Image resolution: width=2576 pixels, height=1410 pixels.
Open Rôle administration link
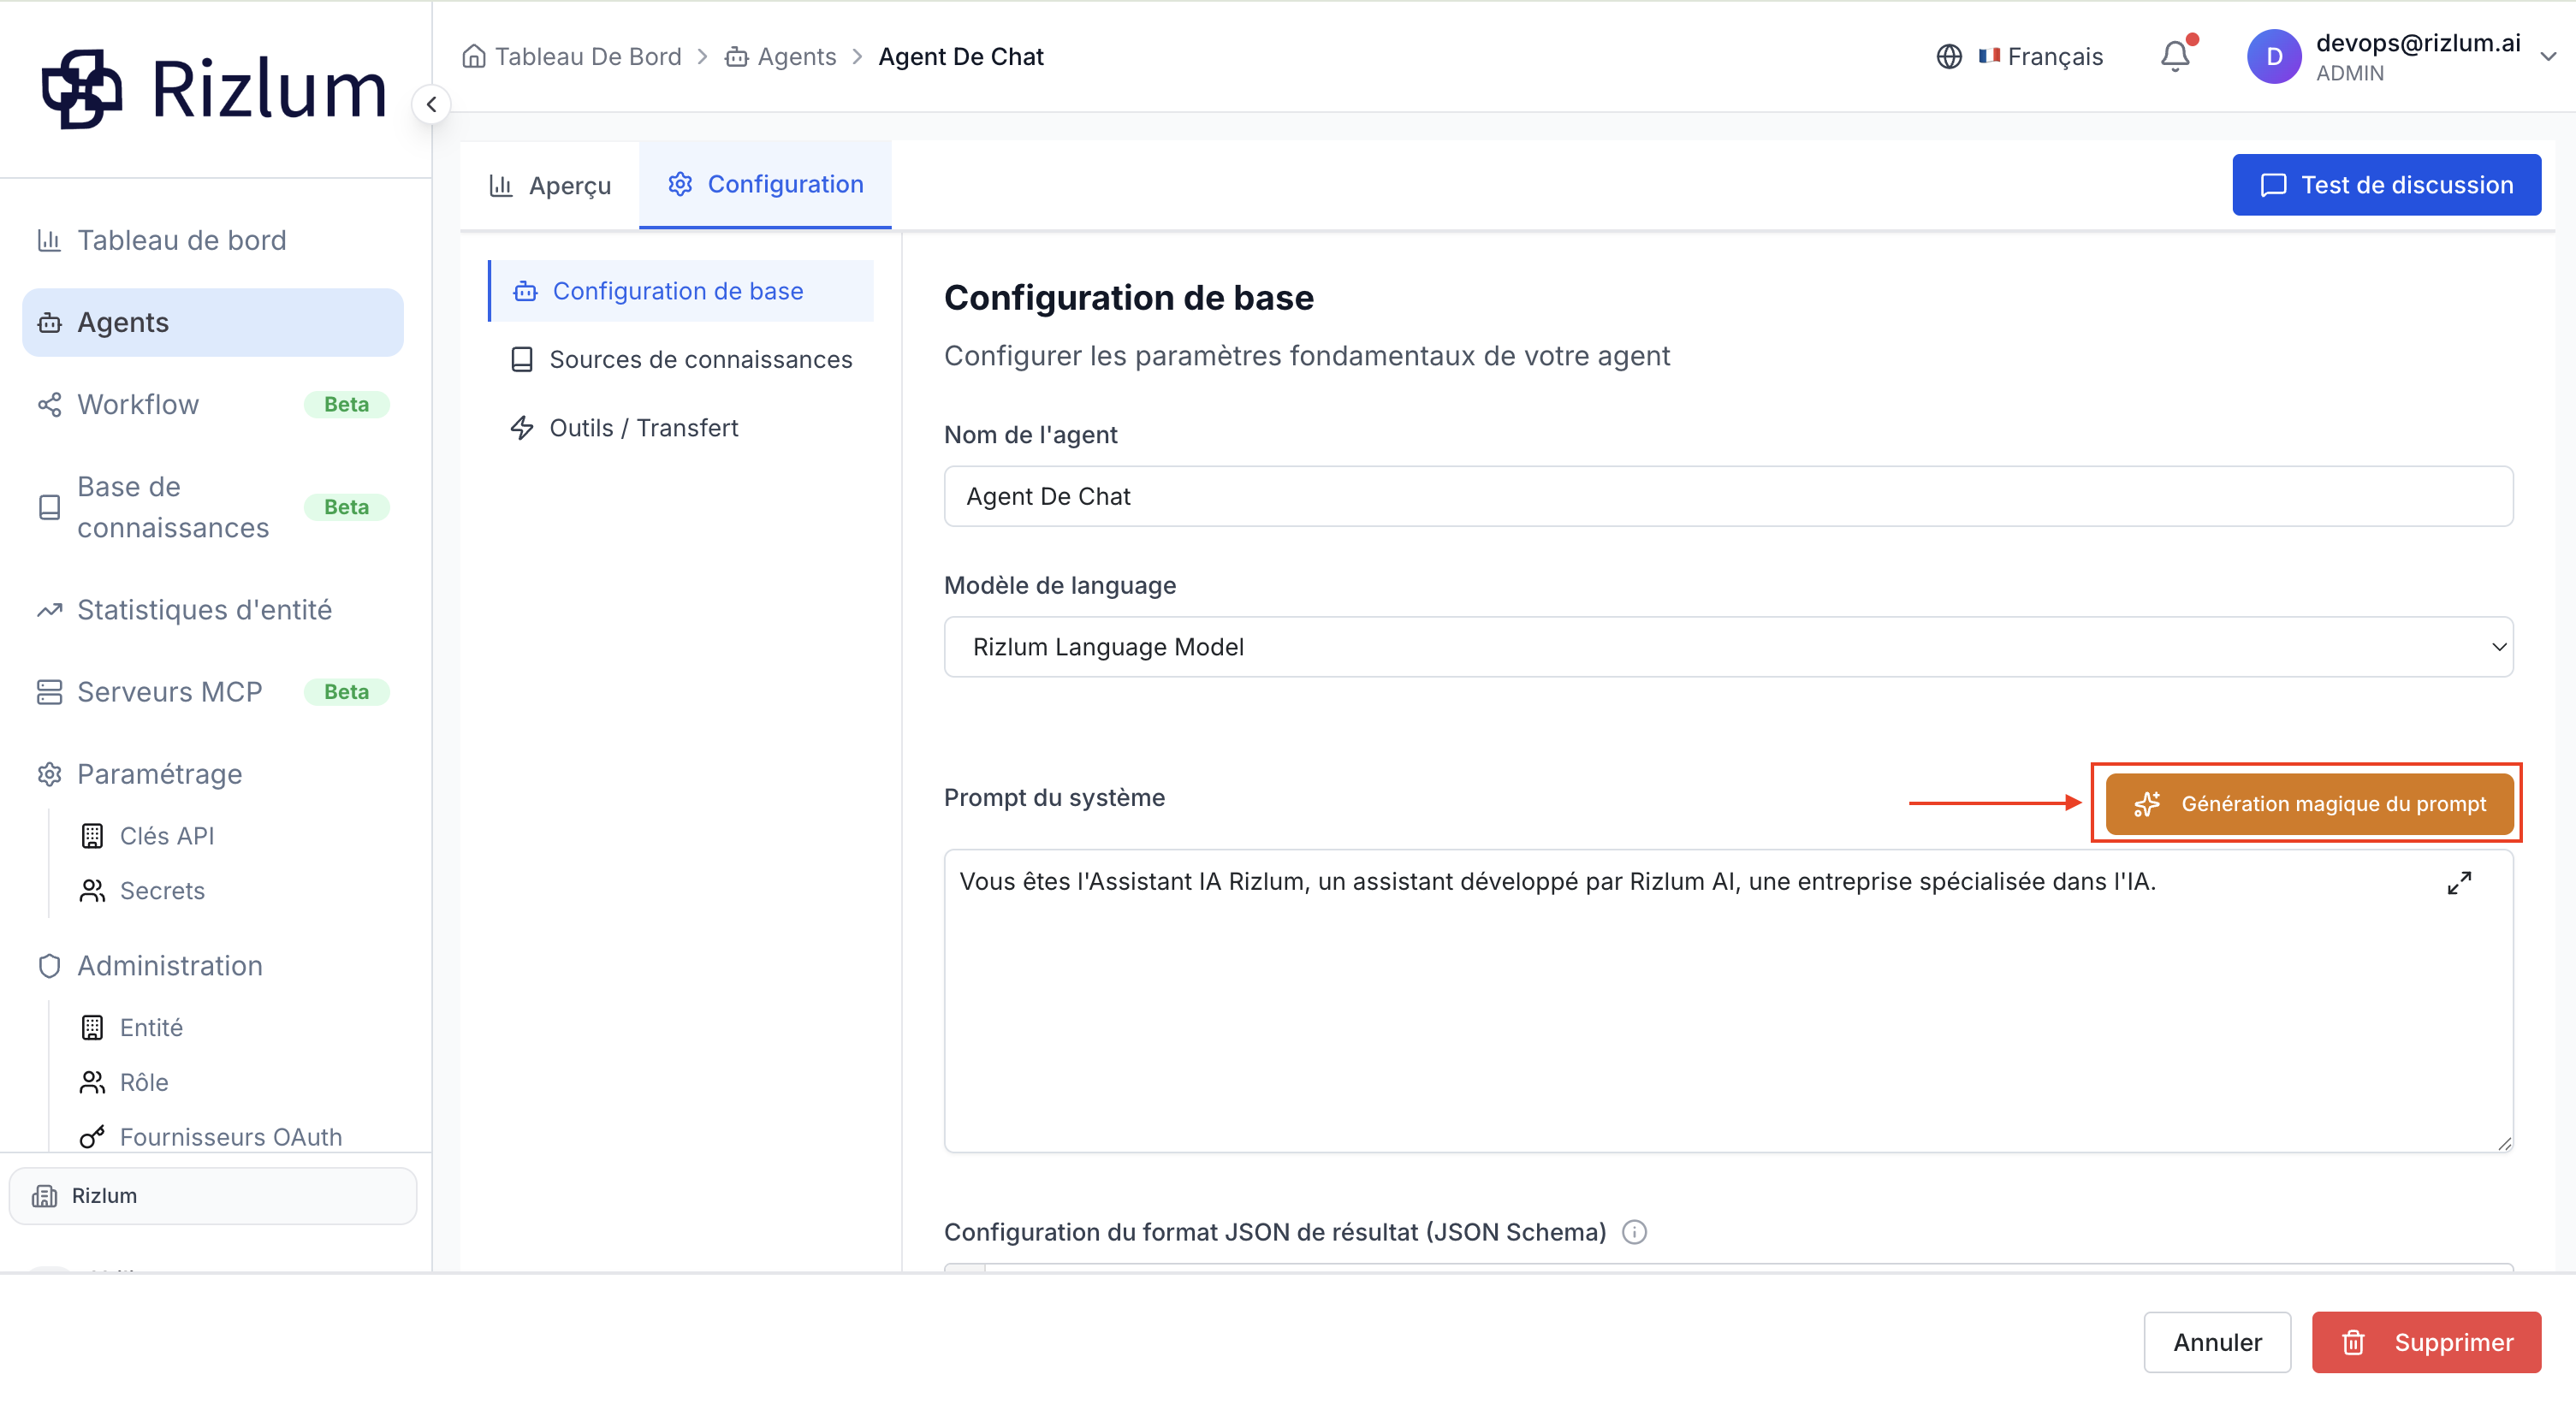[x=144, y=1083]
